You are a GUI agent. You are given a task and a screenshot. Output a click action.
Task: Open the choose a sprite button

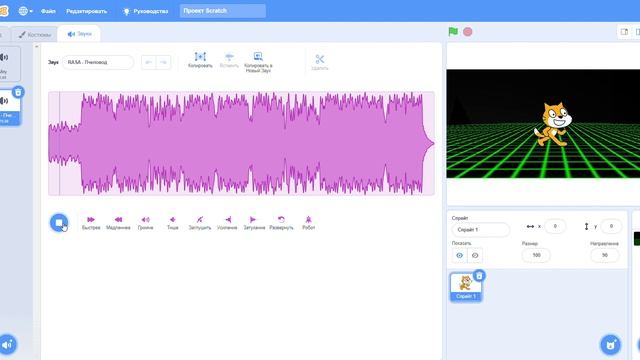(x=610, y=345)
